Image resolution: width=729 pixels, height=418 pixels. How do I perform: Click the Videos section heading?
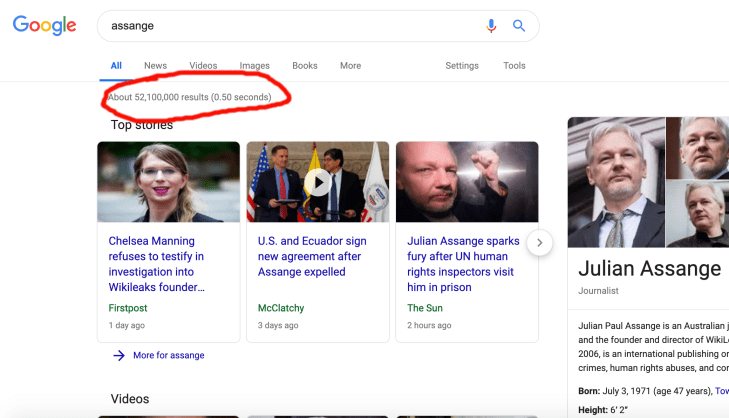tap(130, 399)
